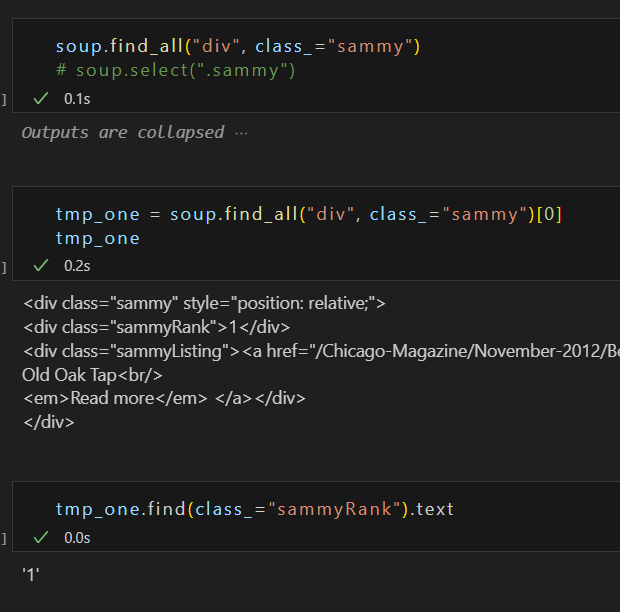Image resolution: width=620 pixels, height=612 pixels.
Task: Click the position: relative div output line
Action: tap(204, 303)
